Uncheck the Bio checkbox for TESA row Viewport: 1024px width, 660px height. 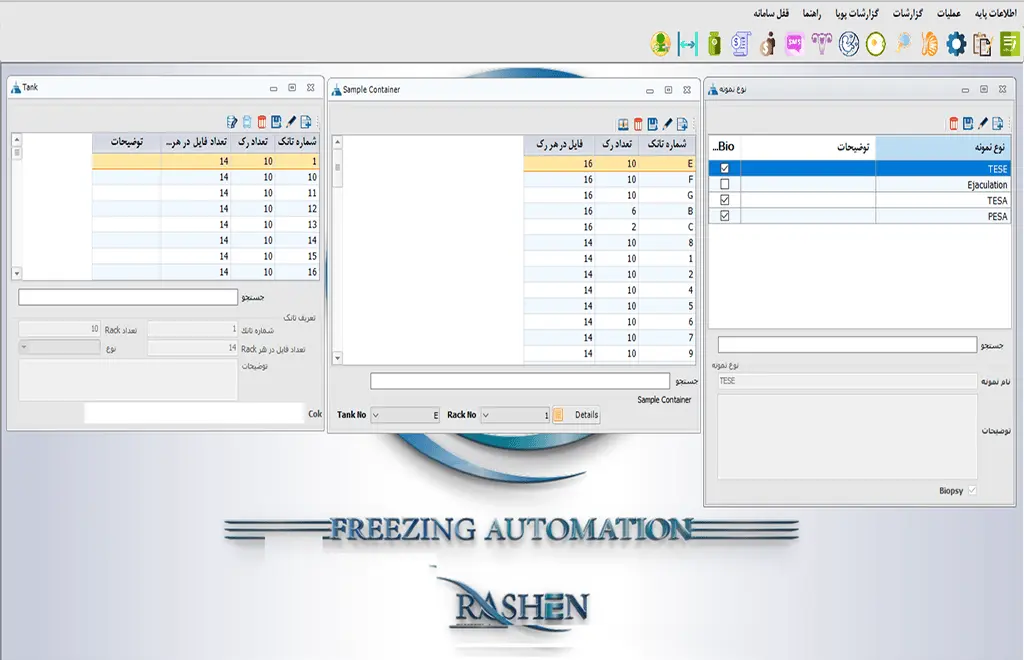pyautogui.click(x=725, y=200)
